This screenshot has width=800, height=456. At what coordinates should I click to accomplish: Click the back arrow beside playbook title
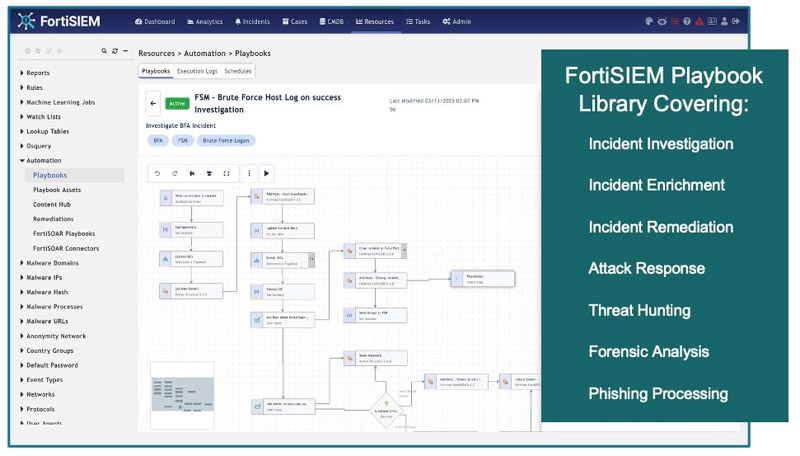153,104
